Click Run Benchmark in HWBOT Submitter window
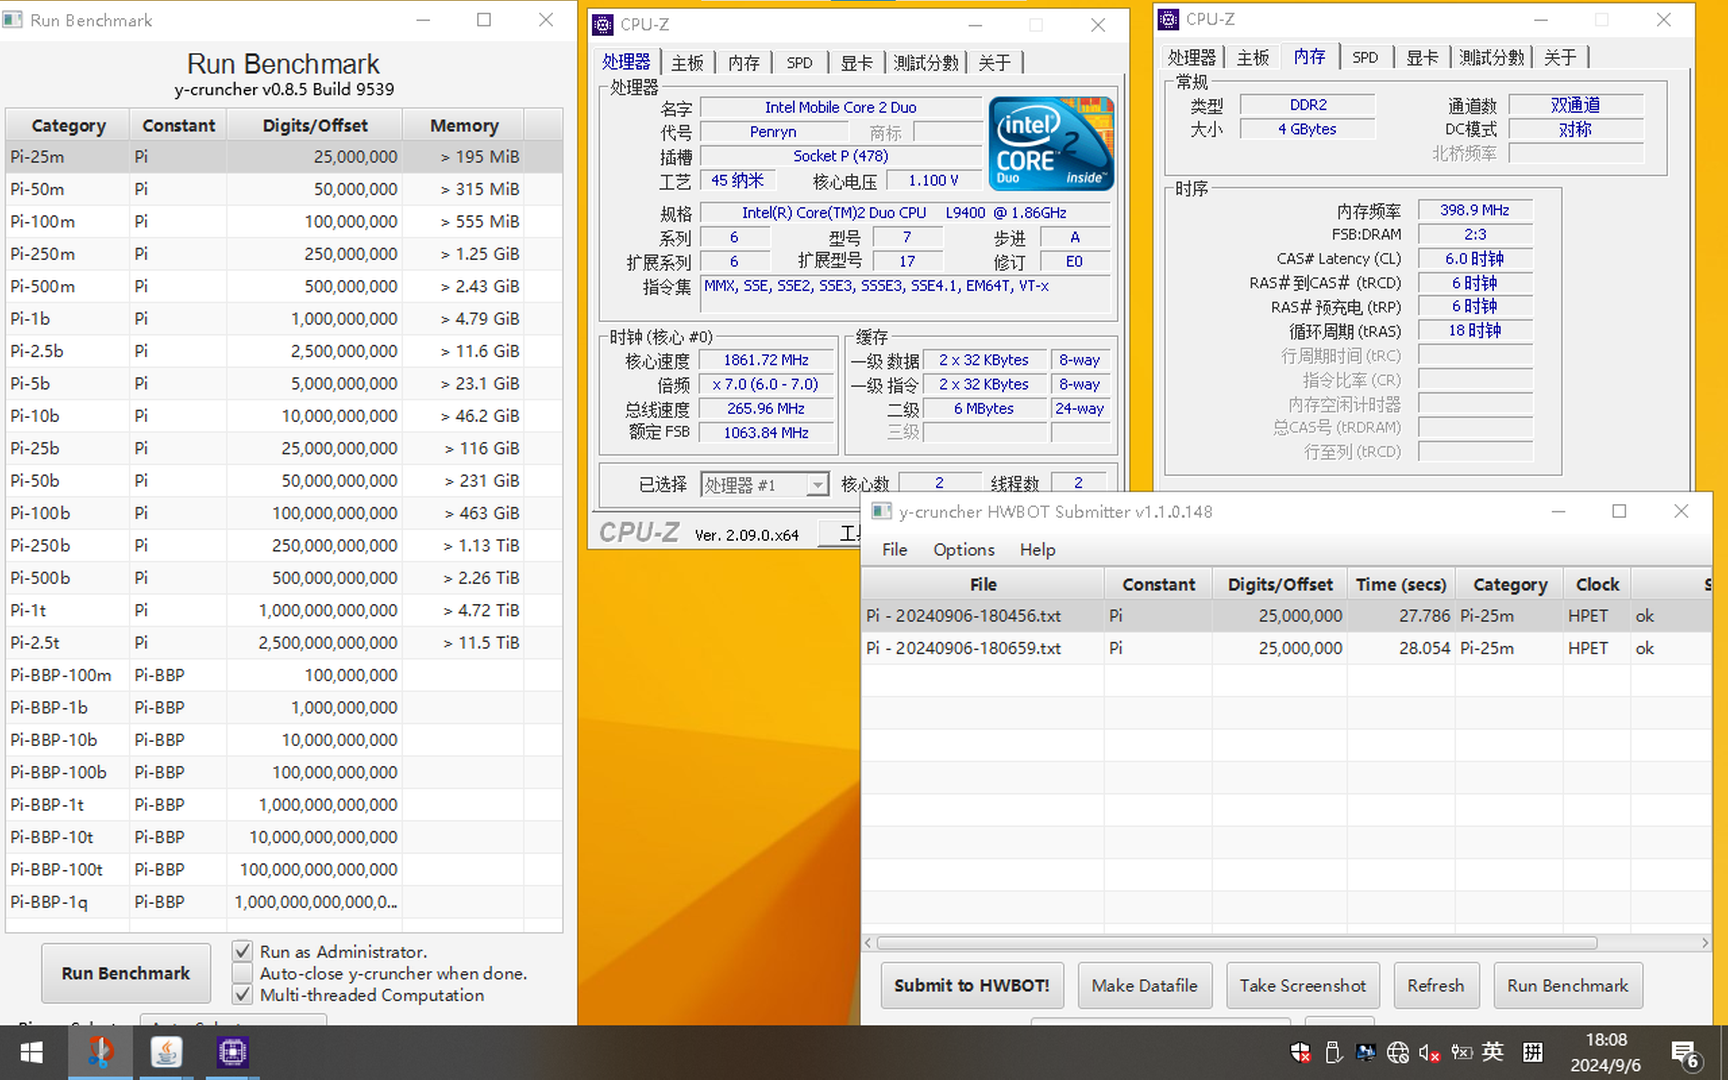1728x1080 pixels. click(x=1568, y=985)
